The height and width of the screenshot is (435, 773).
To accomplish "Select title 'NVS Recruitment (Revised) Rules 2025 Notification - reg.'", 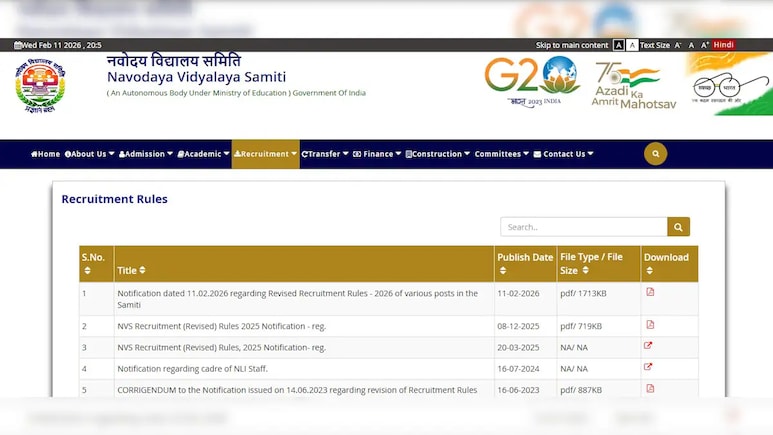I will click(x=221, y=326).
